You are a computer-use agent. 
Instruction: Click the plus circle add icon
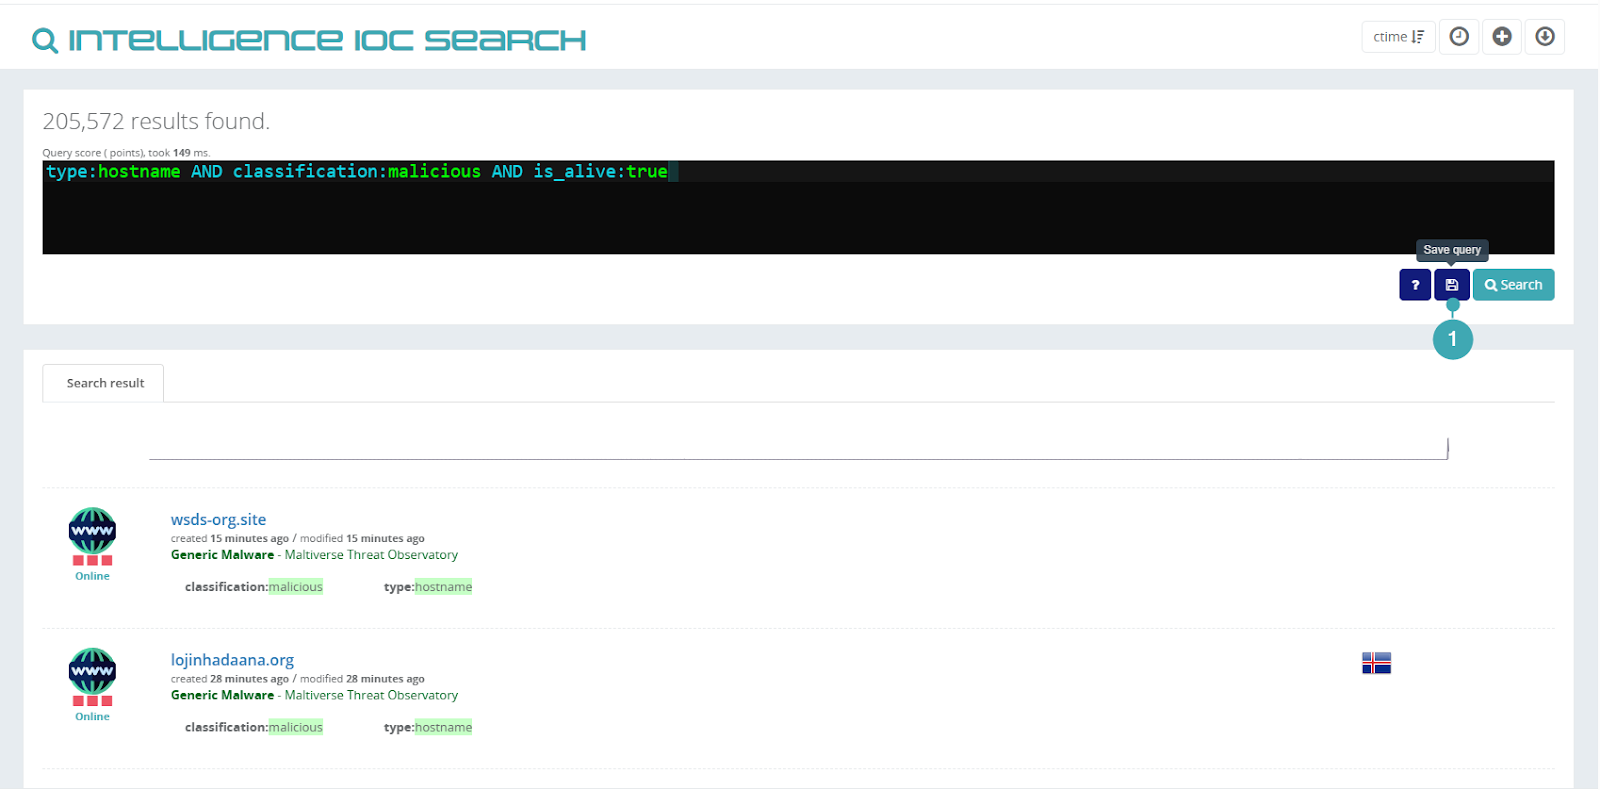[x=1502, y=37]
